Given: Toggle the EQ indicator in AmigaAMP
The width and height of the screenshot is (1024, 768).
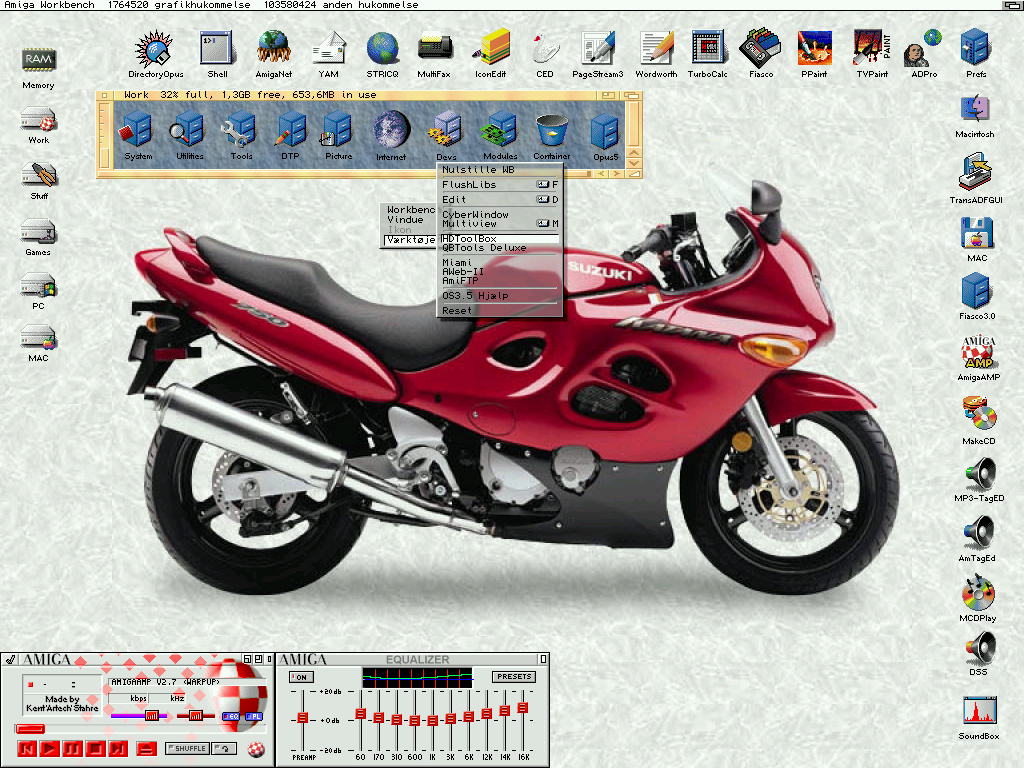Looking at the screenshot, I should [x=230, y=716].
